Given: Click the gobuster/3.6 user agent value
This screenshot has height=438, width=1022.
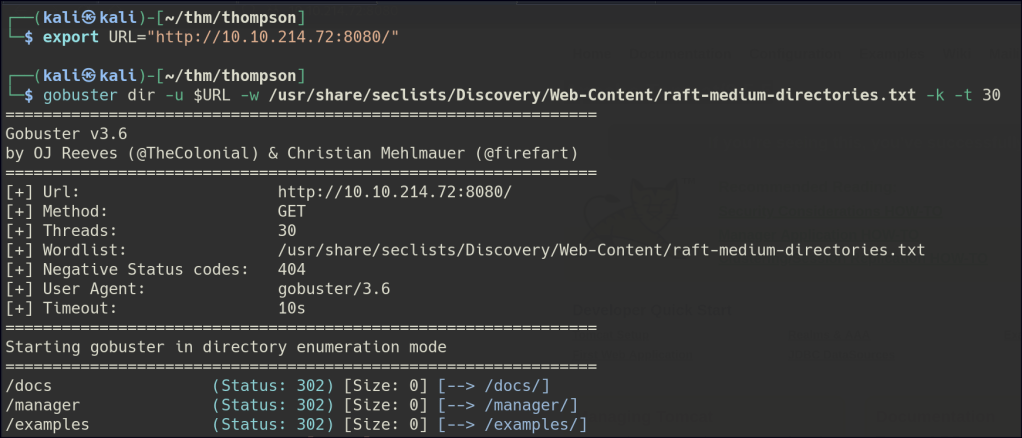Looking at the screenshot, I should [330, 289].
